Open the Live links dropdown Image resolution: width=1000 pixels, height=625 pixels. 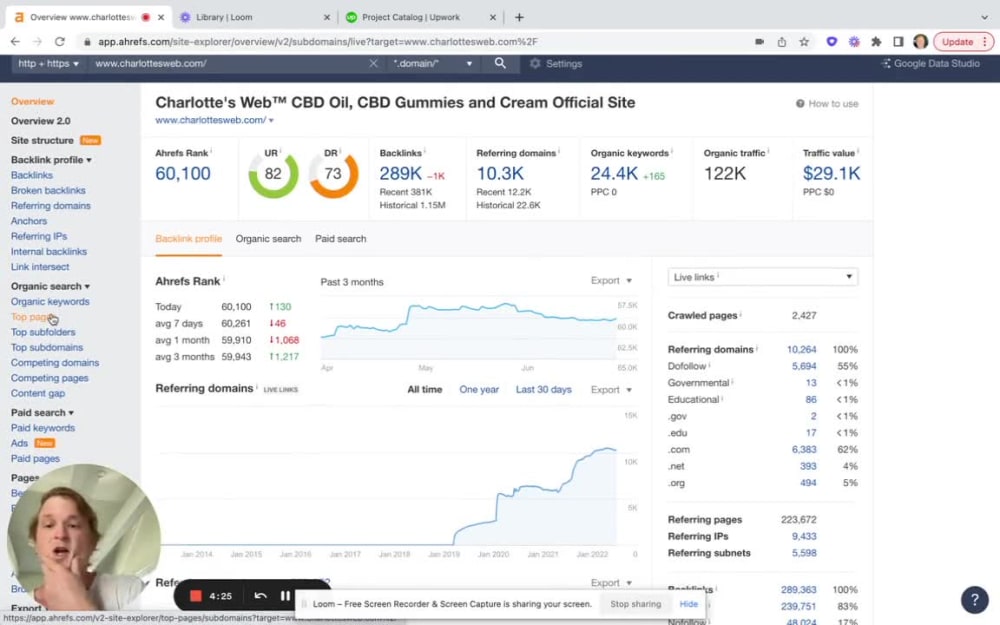click(x=763, y=277)
